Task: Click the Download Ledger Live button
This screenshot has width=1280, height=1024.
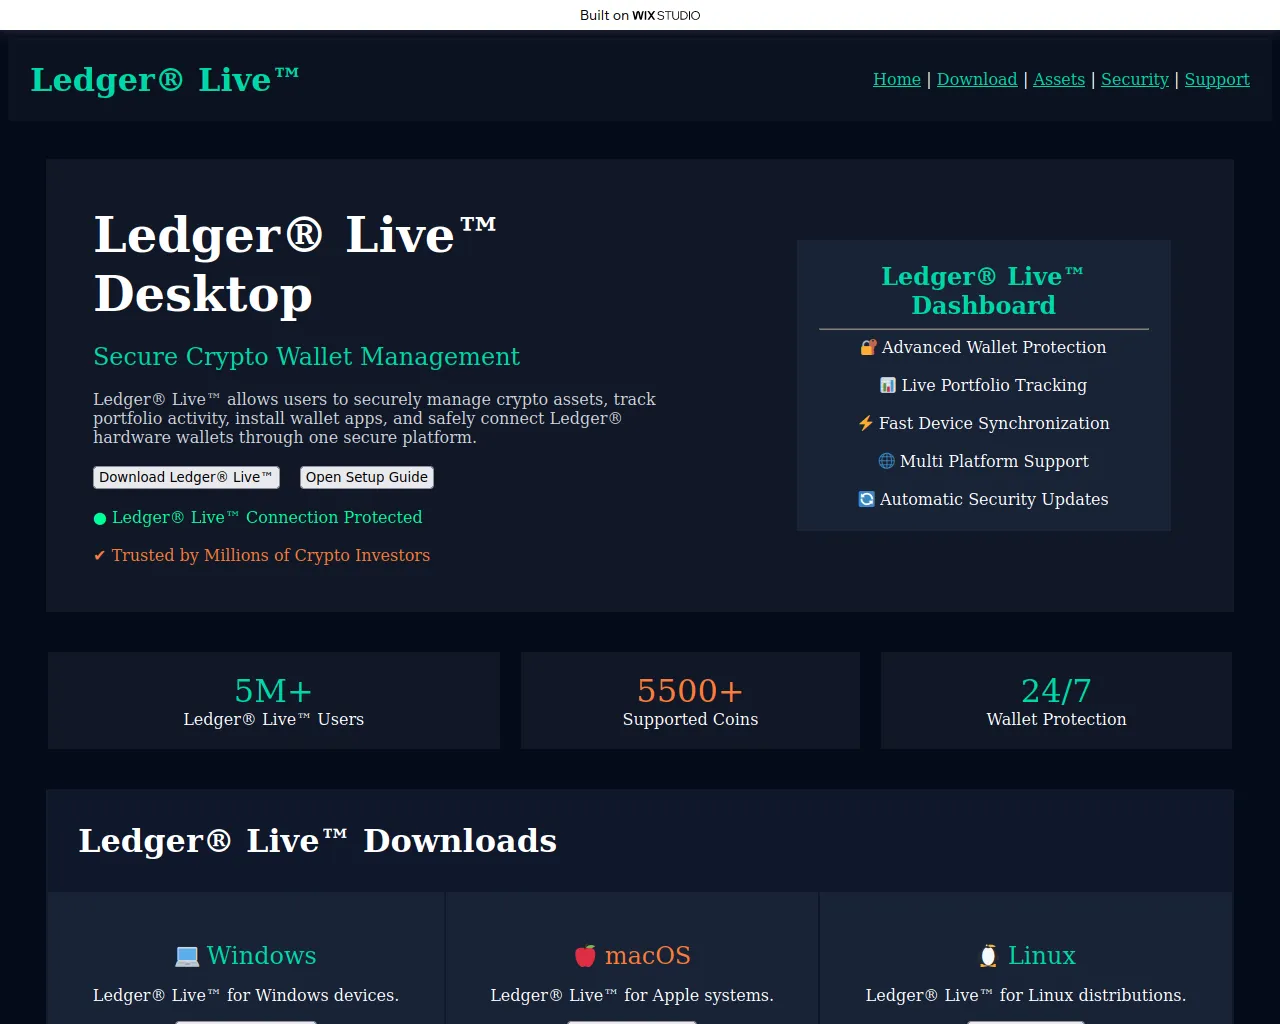Action: coord(186,477)
